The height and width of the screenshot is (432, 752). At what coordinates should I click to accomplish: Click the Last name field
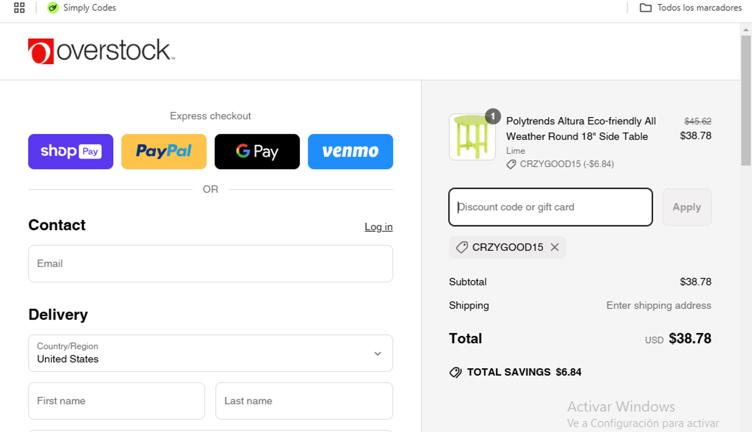(304, 401)
